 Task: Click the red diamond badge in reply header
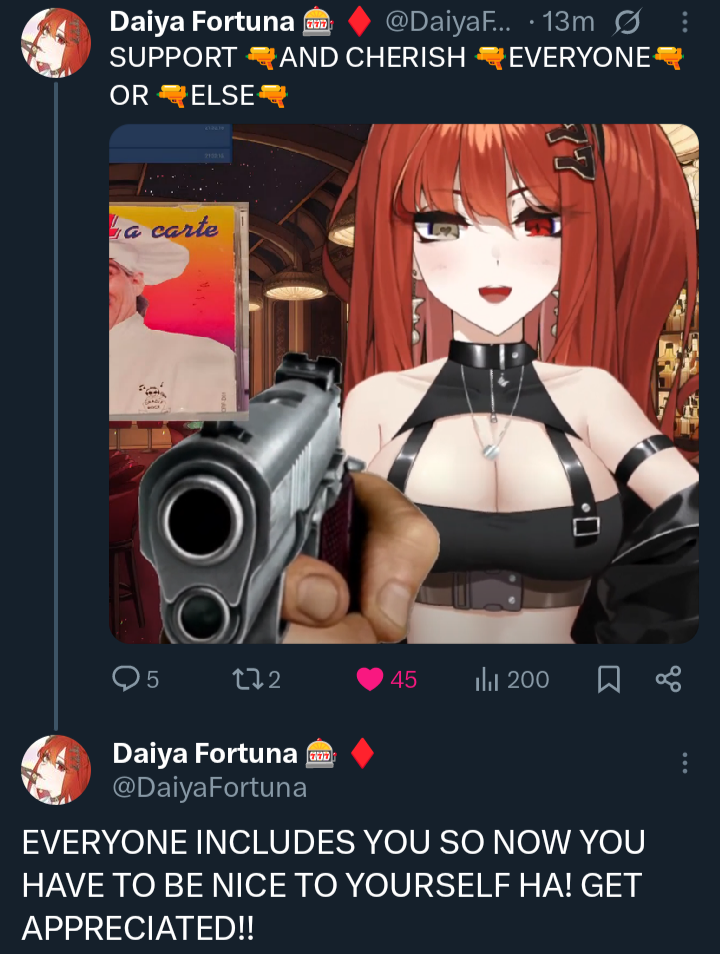coord(362,753)
